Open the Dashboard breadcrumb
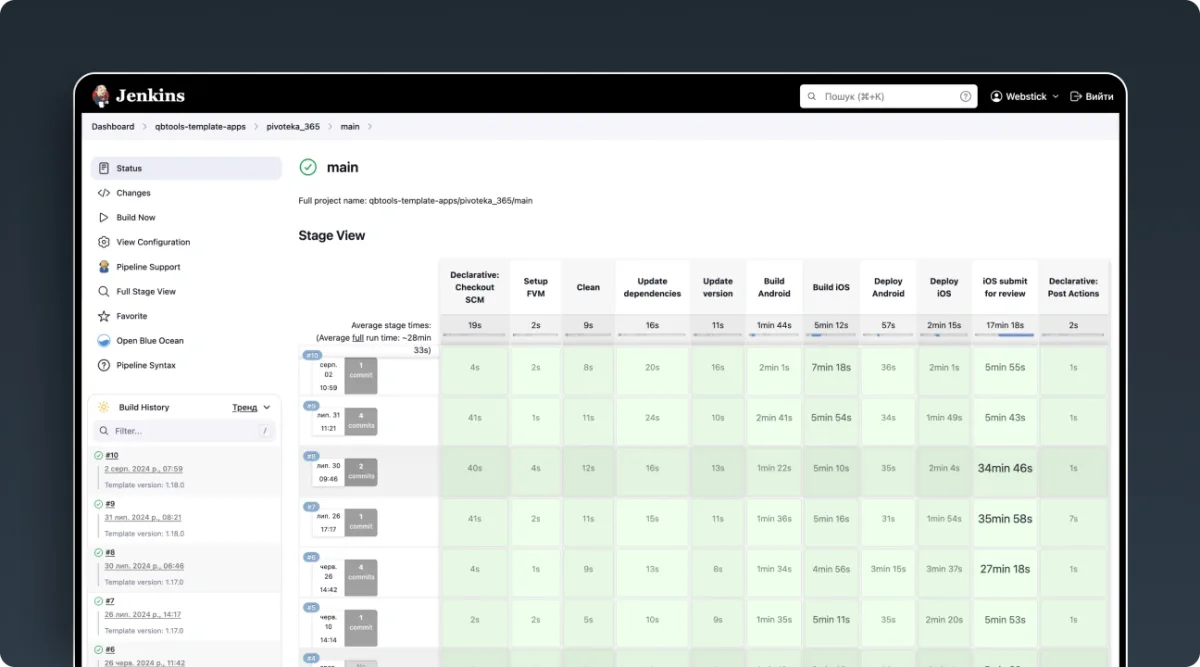 (113, 127)
